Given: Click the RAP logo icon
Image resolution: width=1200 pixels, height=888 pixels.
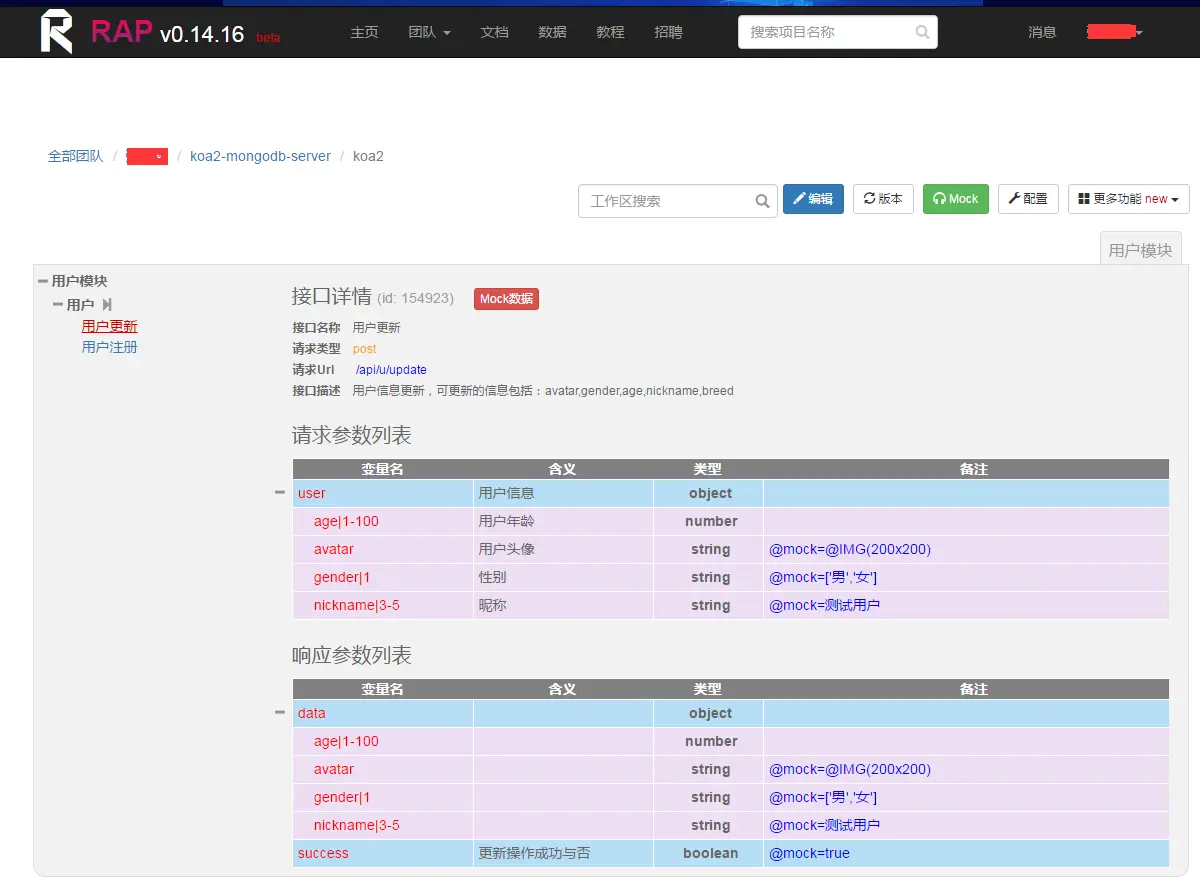Looking at the screenshot, I should tap(57, 31).
